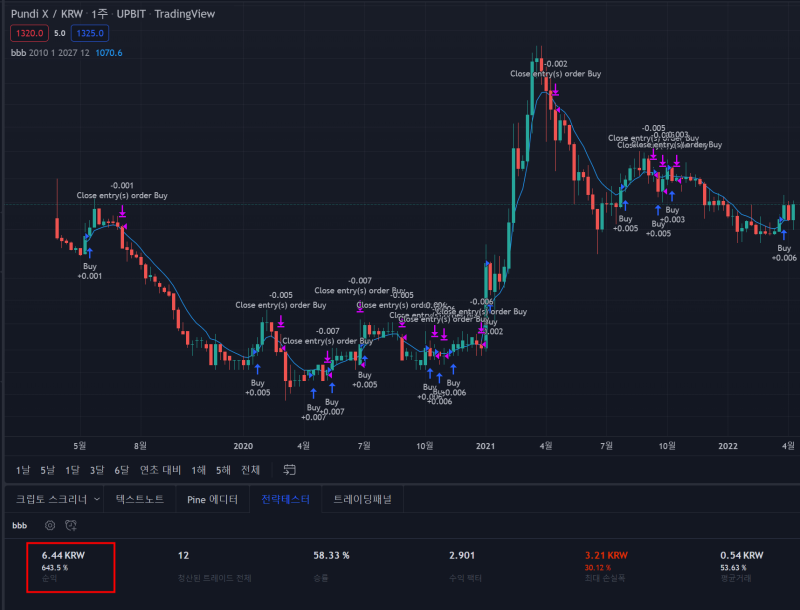Click the 0.54 KRW average trade value
Image resolution: width=800 pixels, height=610 pixels.
742,555
